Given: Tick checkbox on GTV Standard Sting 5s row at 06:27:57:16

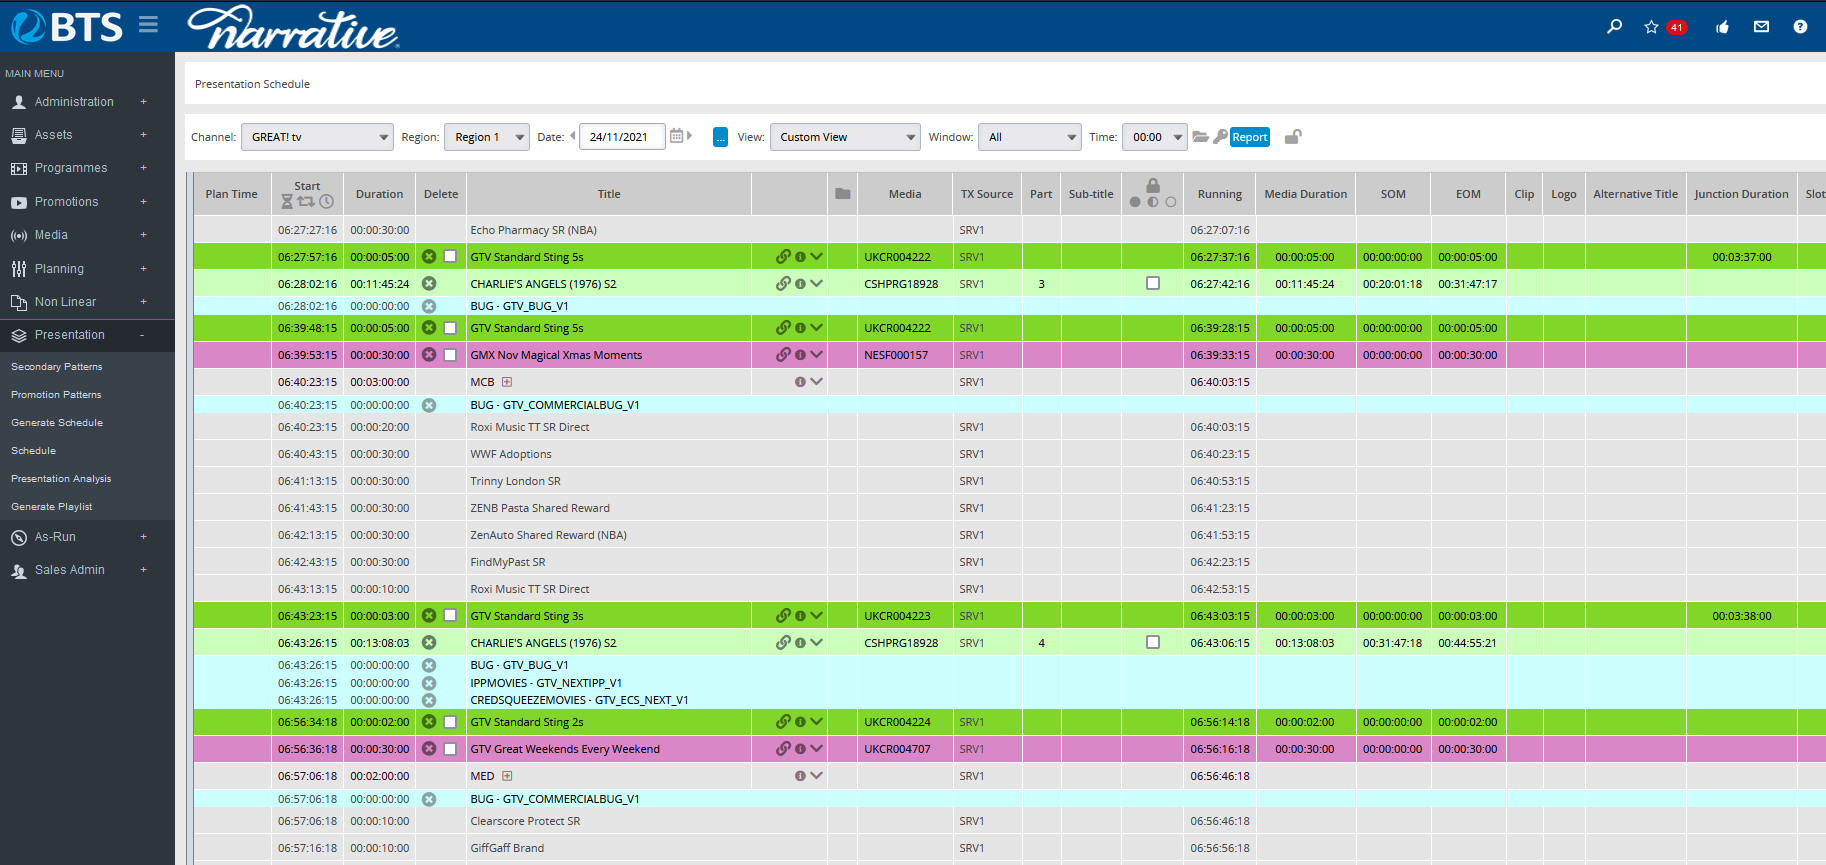Looking at the screenshot, I should tap(450, 257).
